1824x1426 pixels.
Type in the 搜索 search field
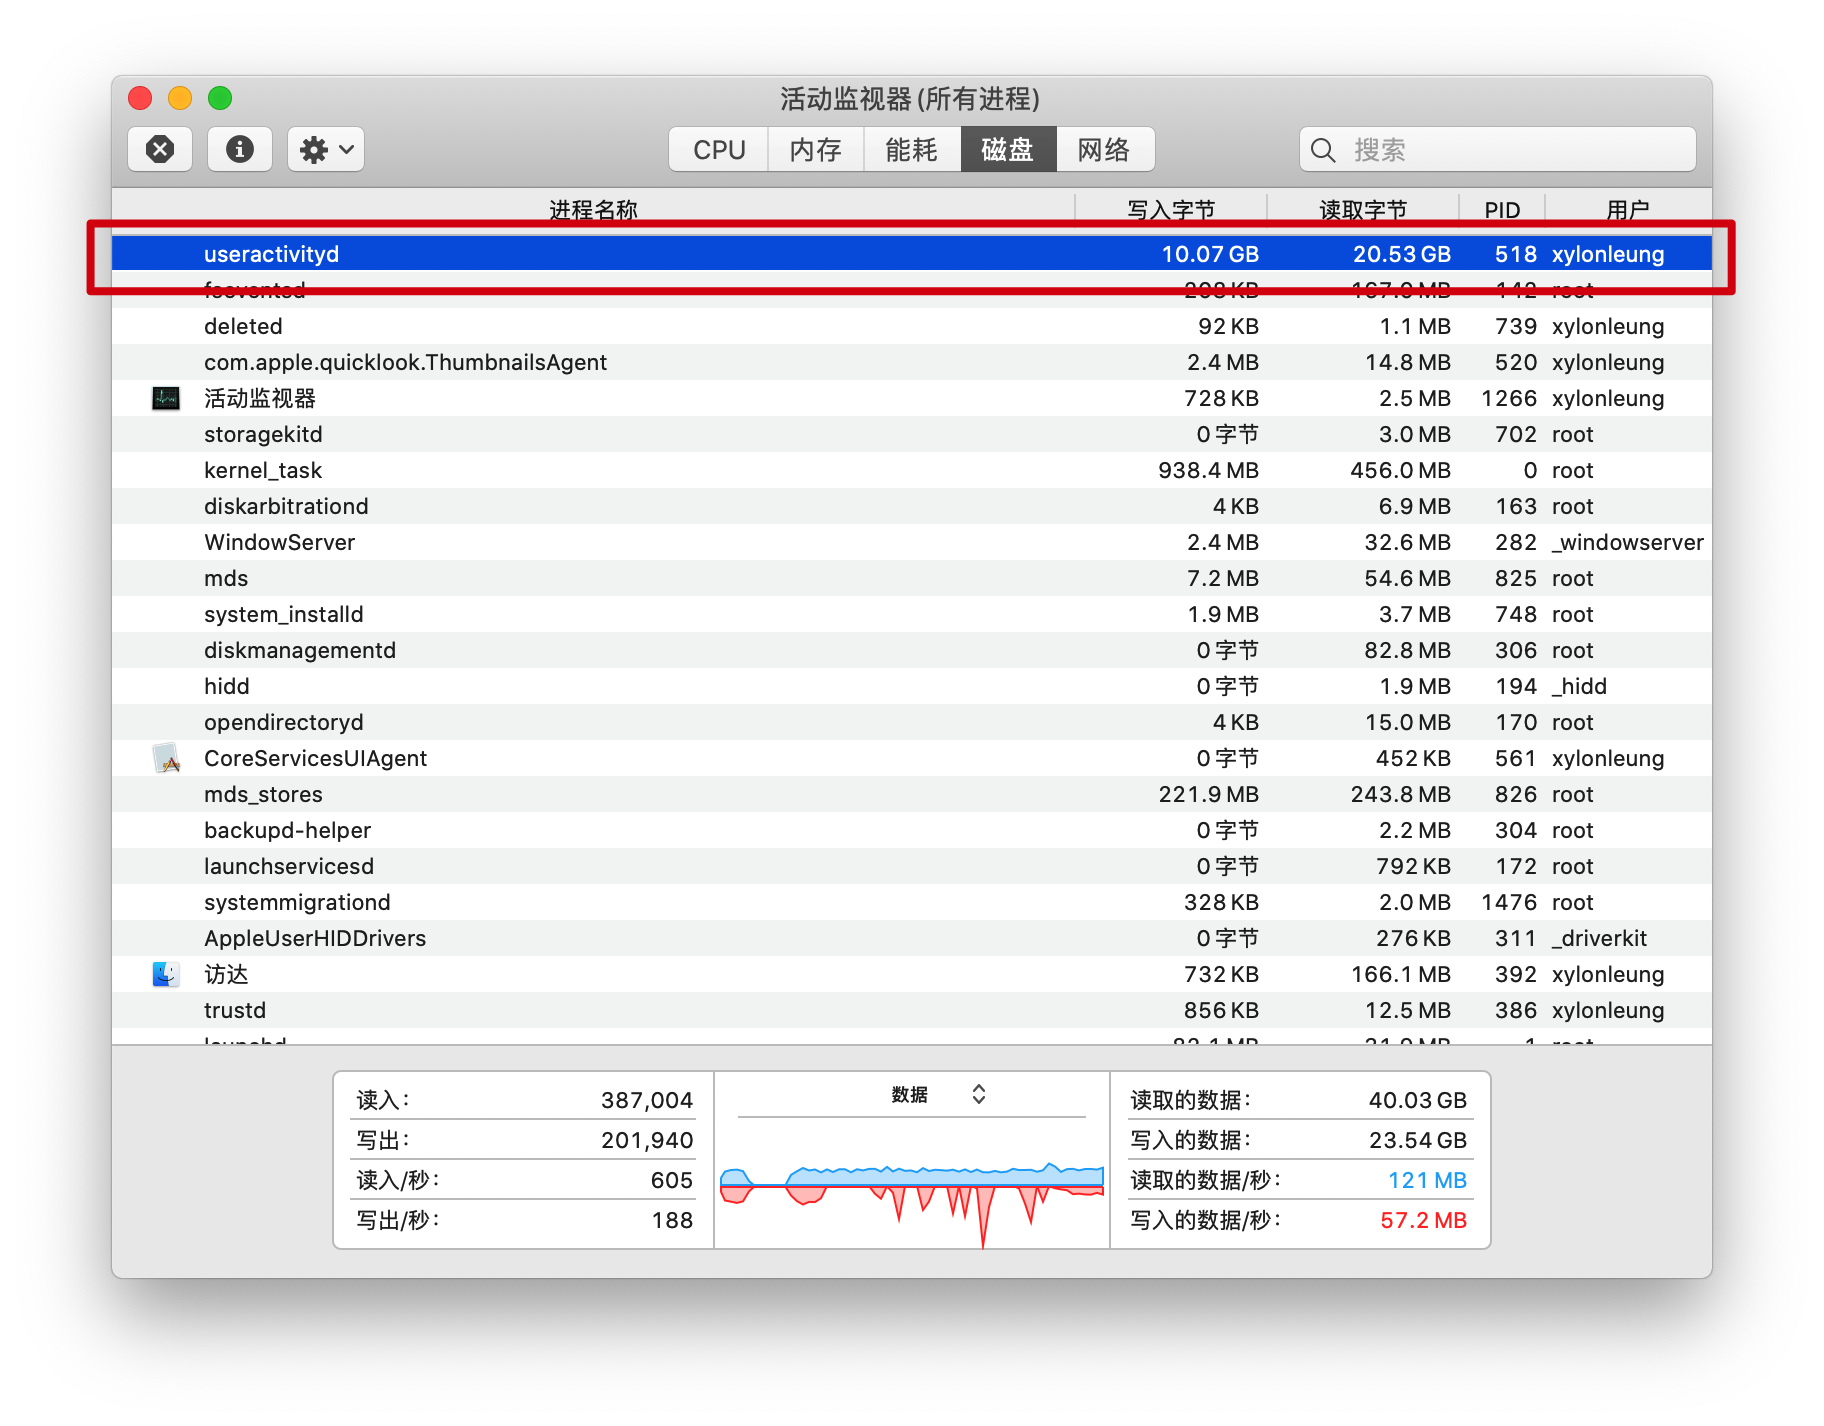[x=1510, y=150]
